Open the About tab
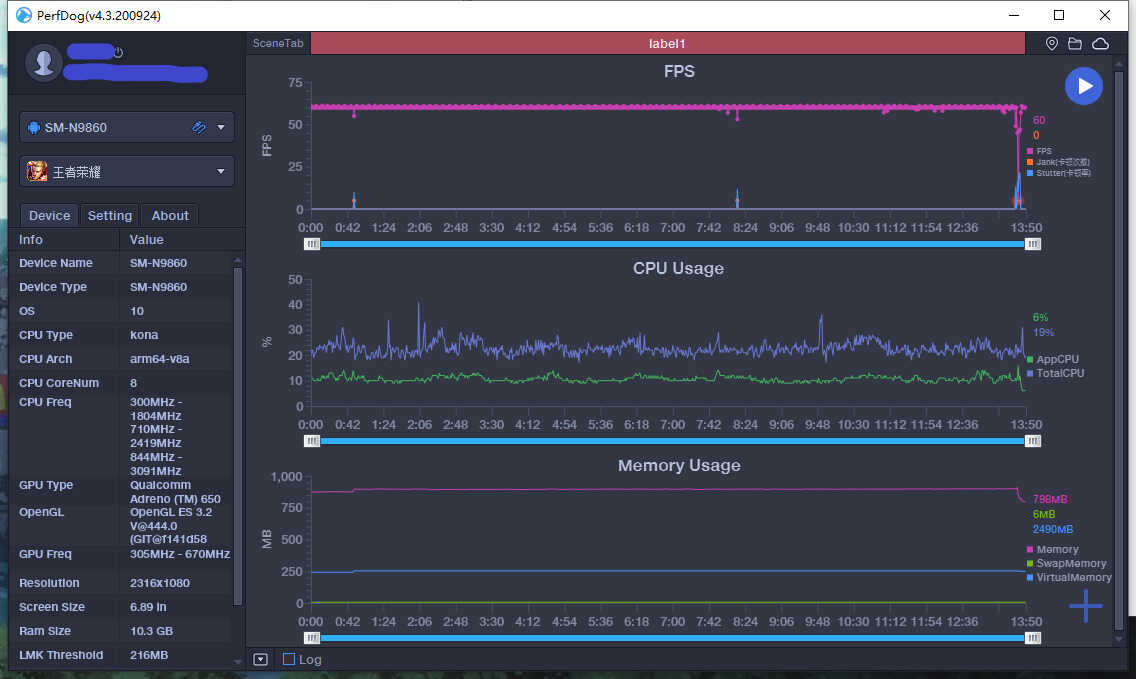Viewport: 1136px width, 679px height. tap(169, 215)
